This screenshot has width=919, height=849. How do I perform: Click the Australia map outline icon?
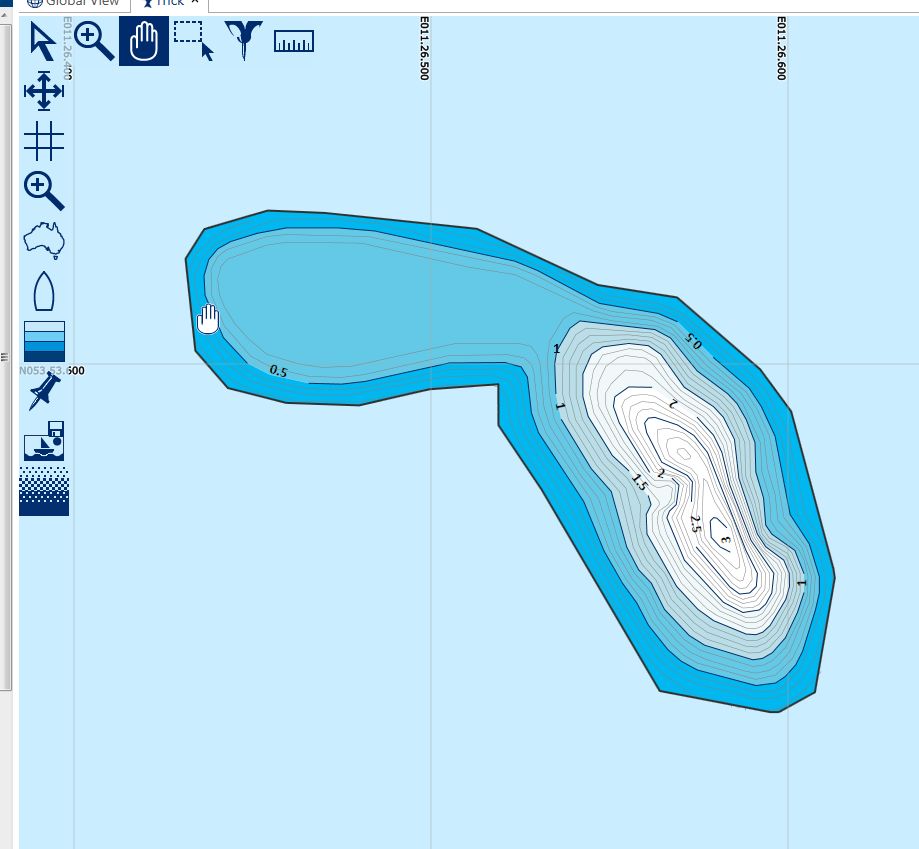point(44,240)
